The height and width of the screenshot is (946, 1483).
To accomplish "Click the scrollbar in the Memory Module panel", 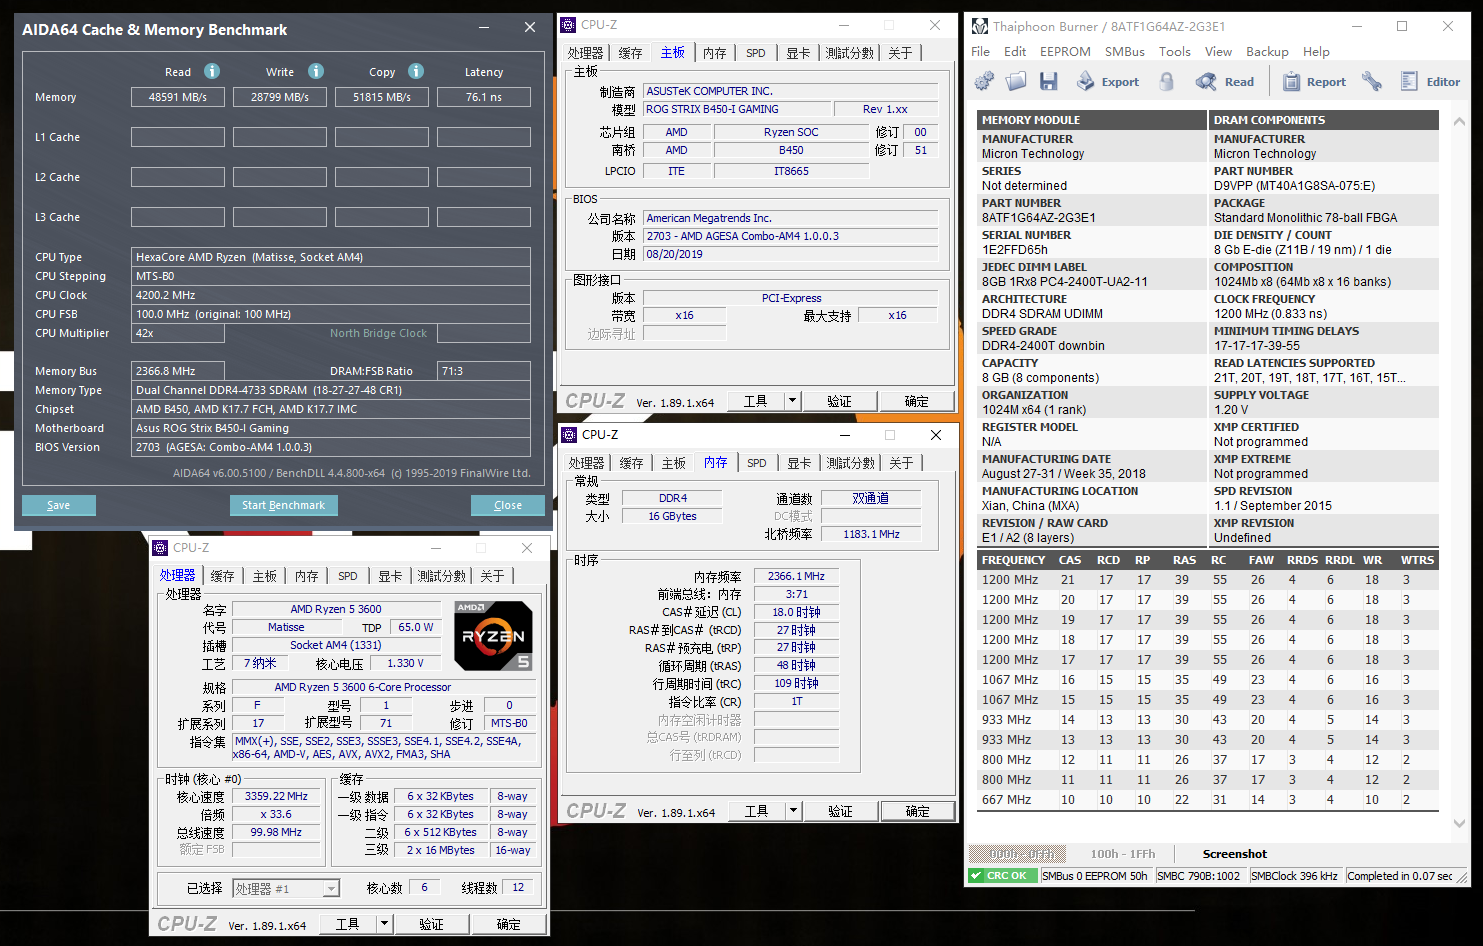I will click(x=1460, y=300).
